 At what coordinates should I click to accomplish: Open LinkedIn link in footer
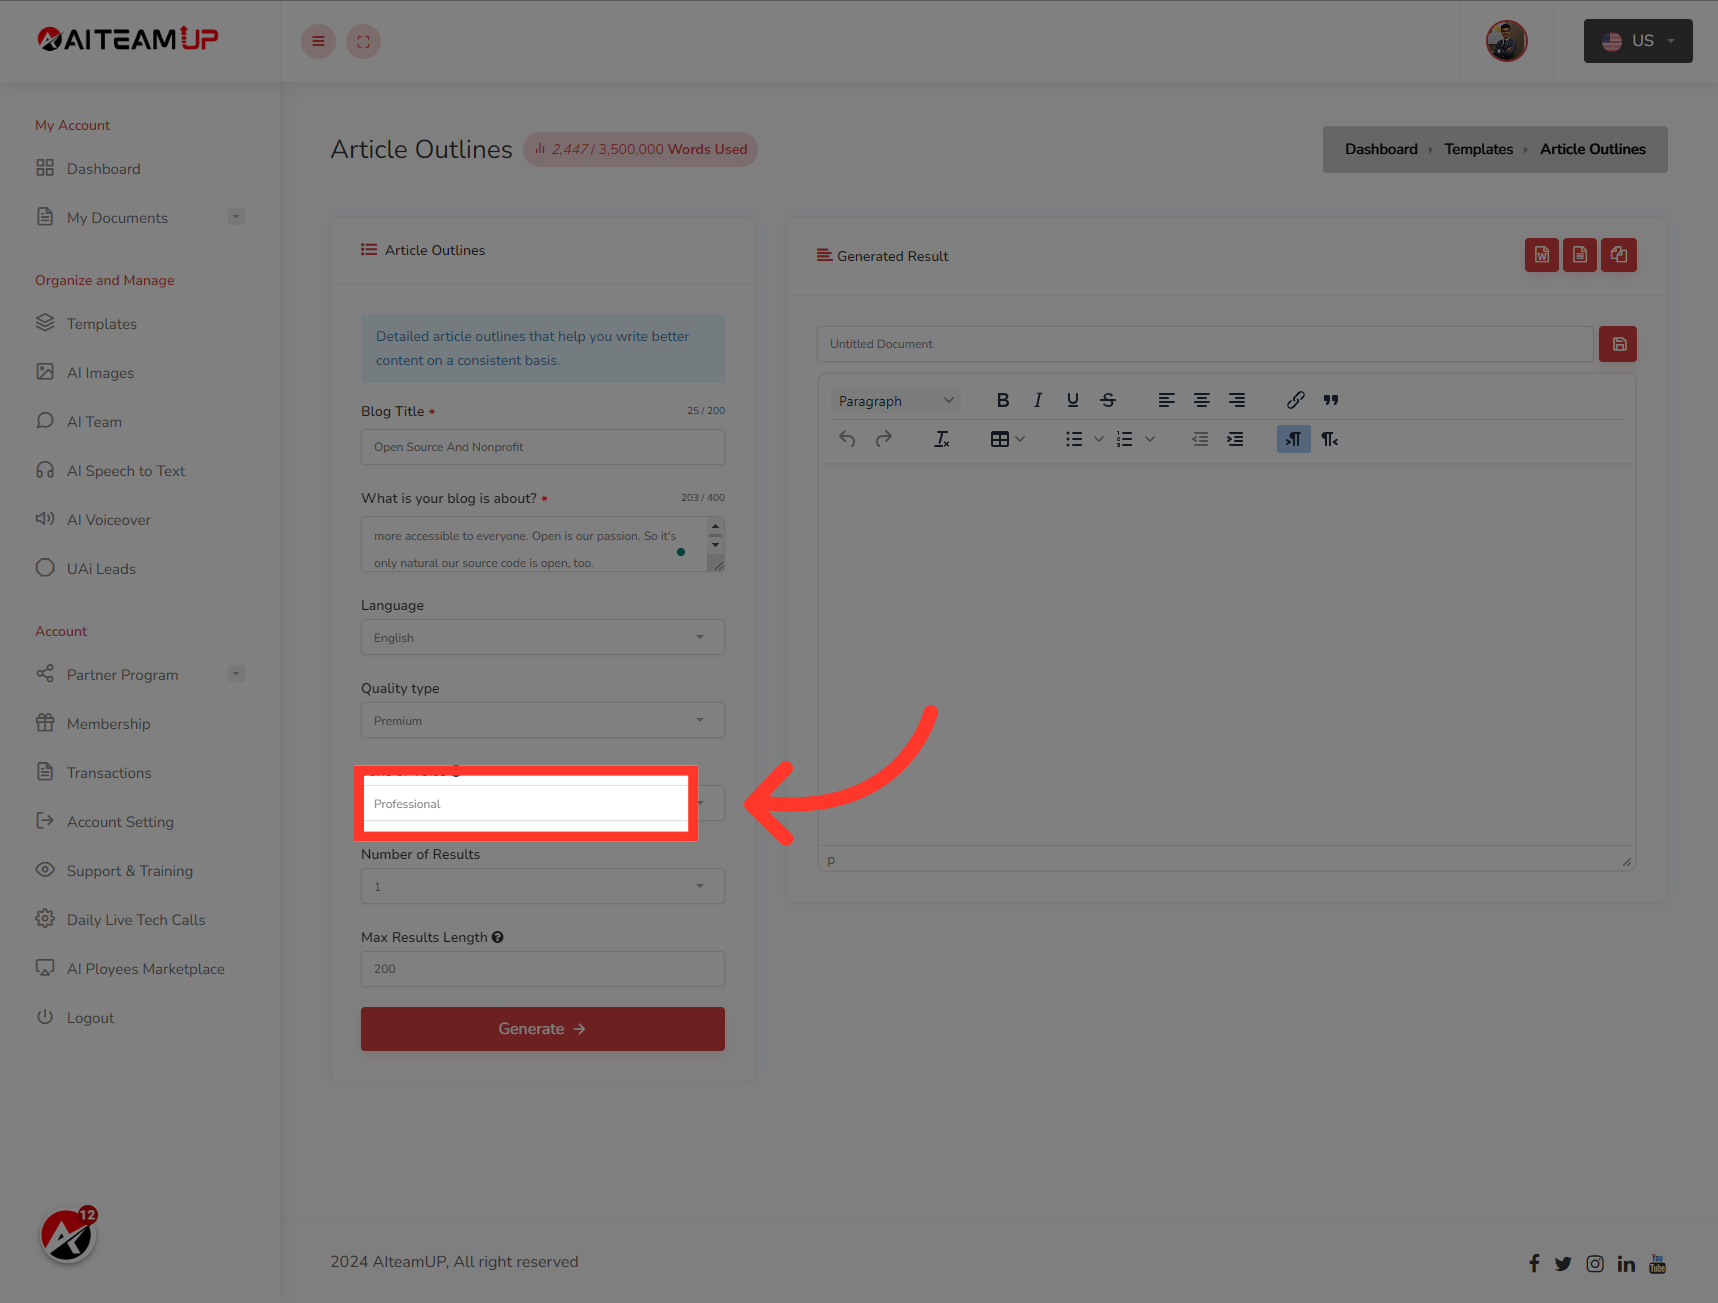(1626, 1264)
